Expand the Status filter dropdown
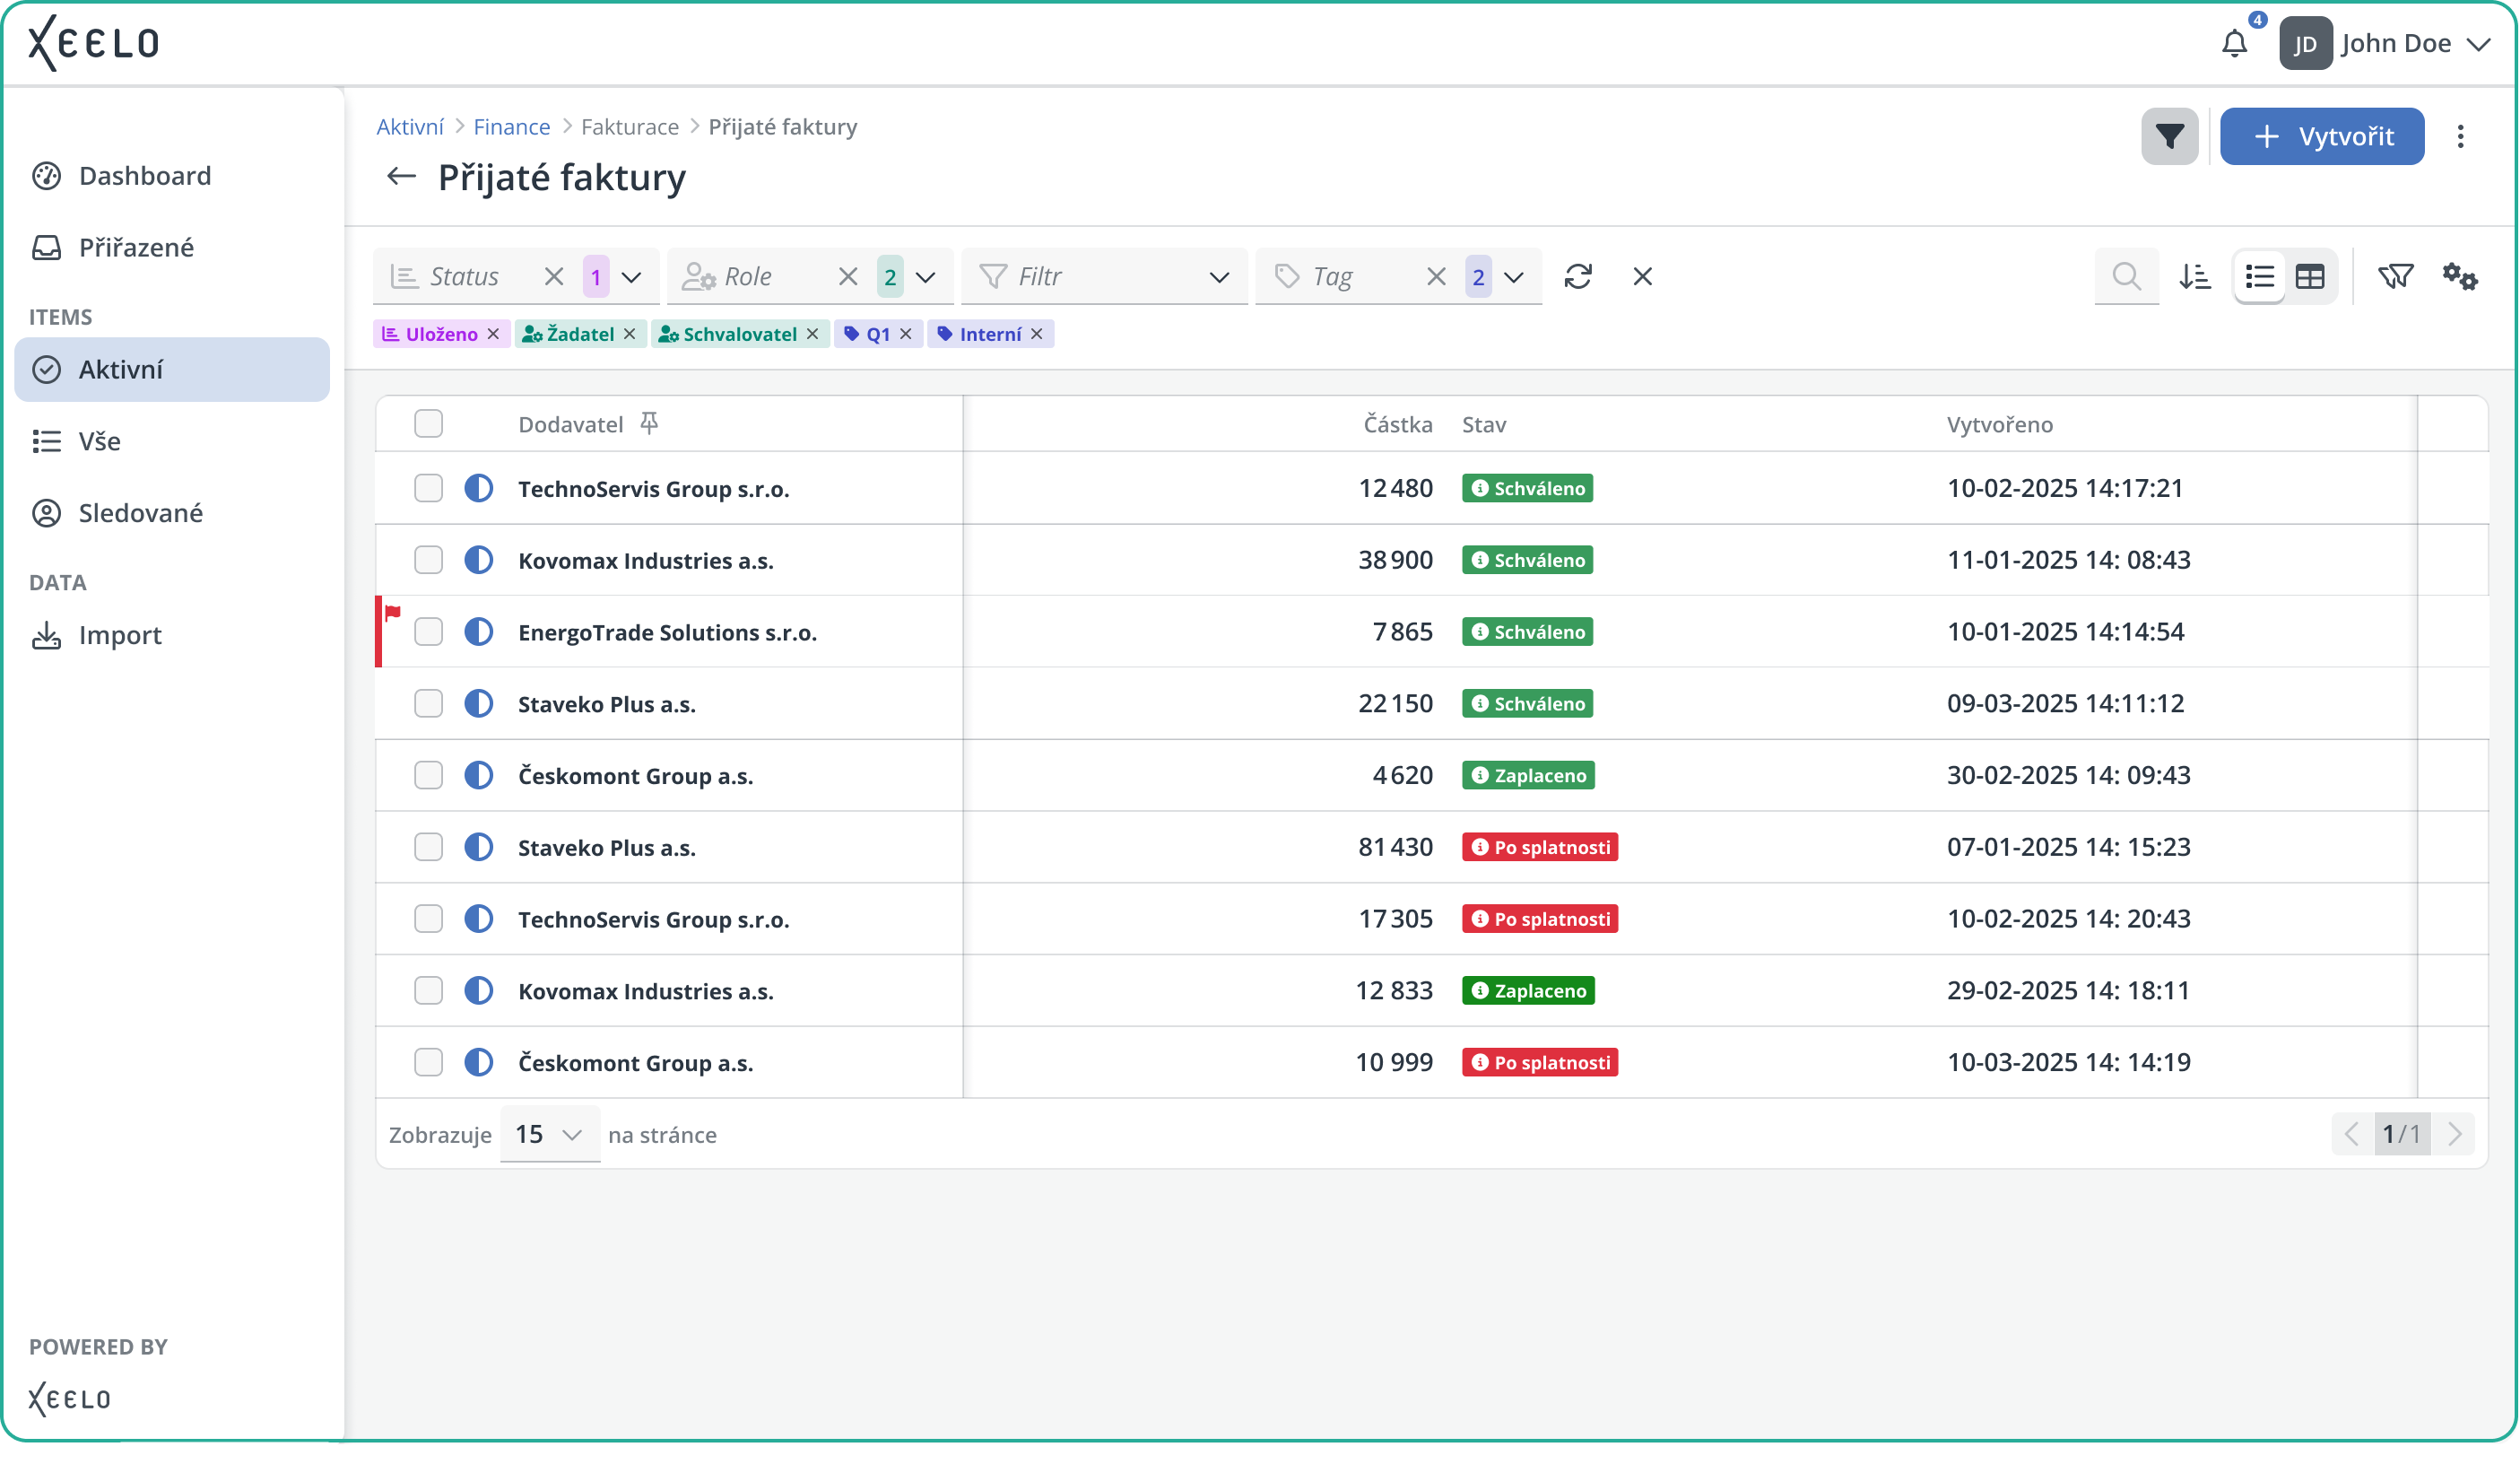 631,277
